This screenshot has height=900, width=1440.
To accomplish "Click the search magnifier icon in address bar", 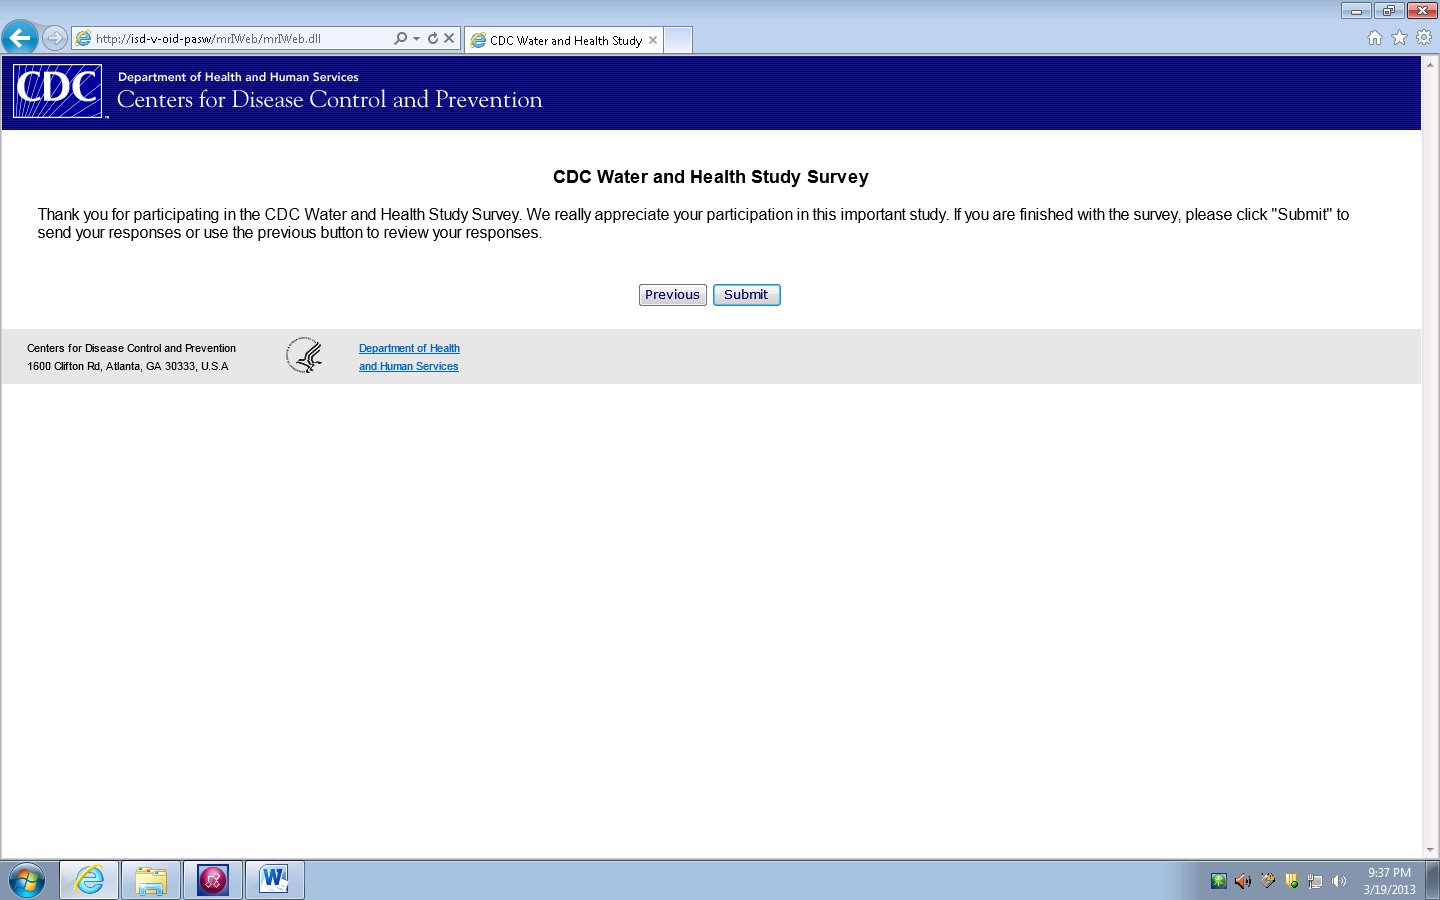I will [400, 38].
